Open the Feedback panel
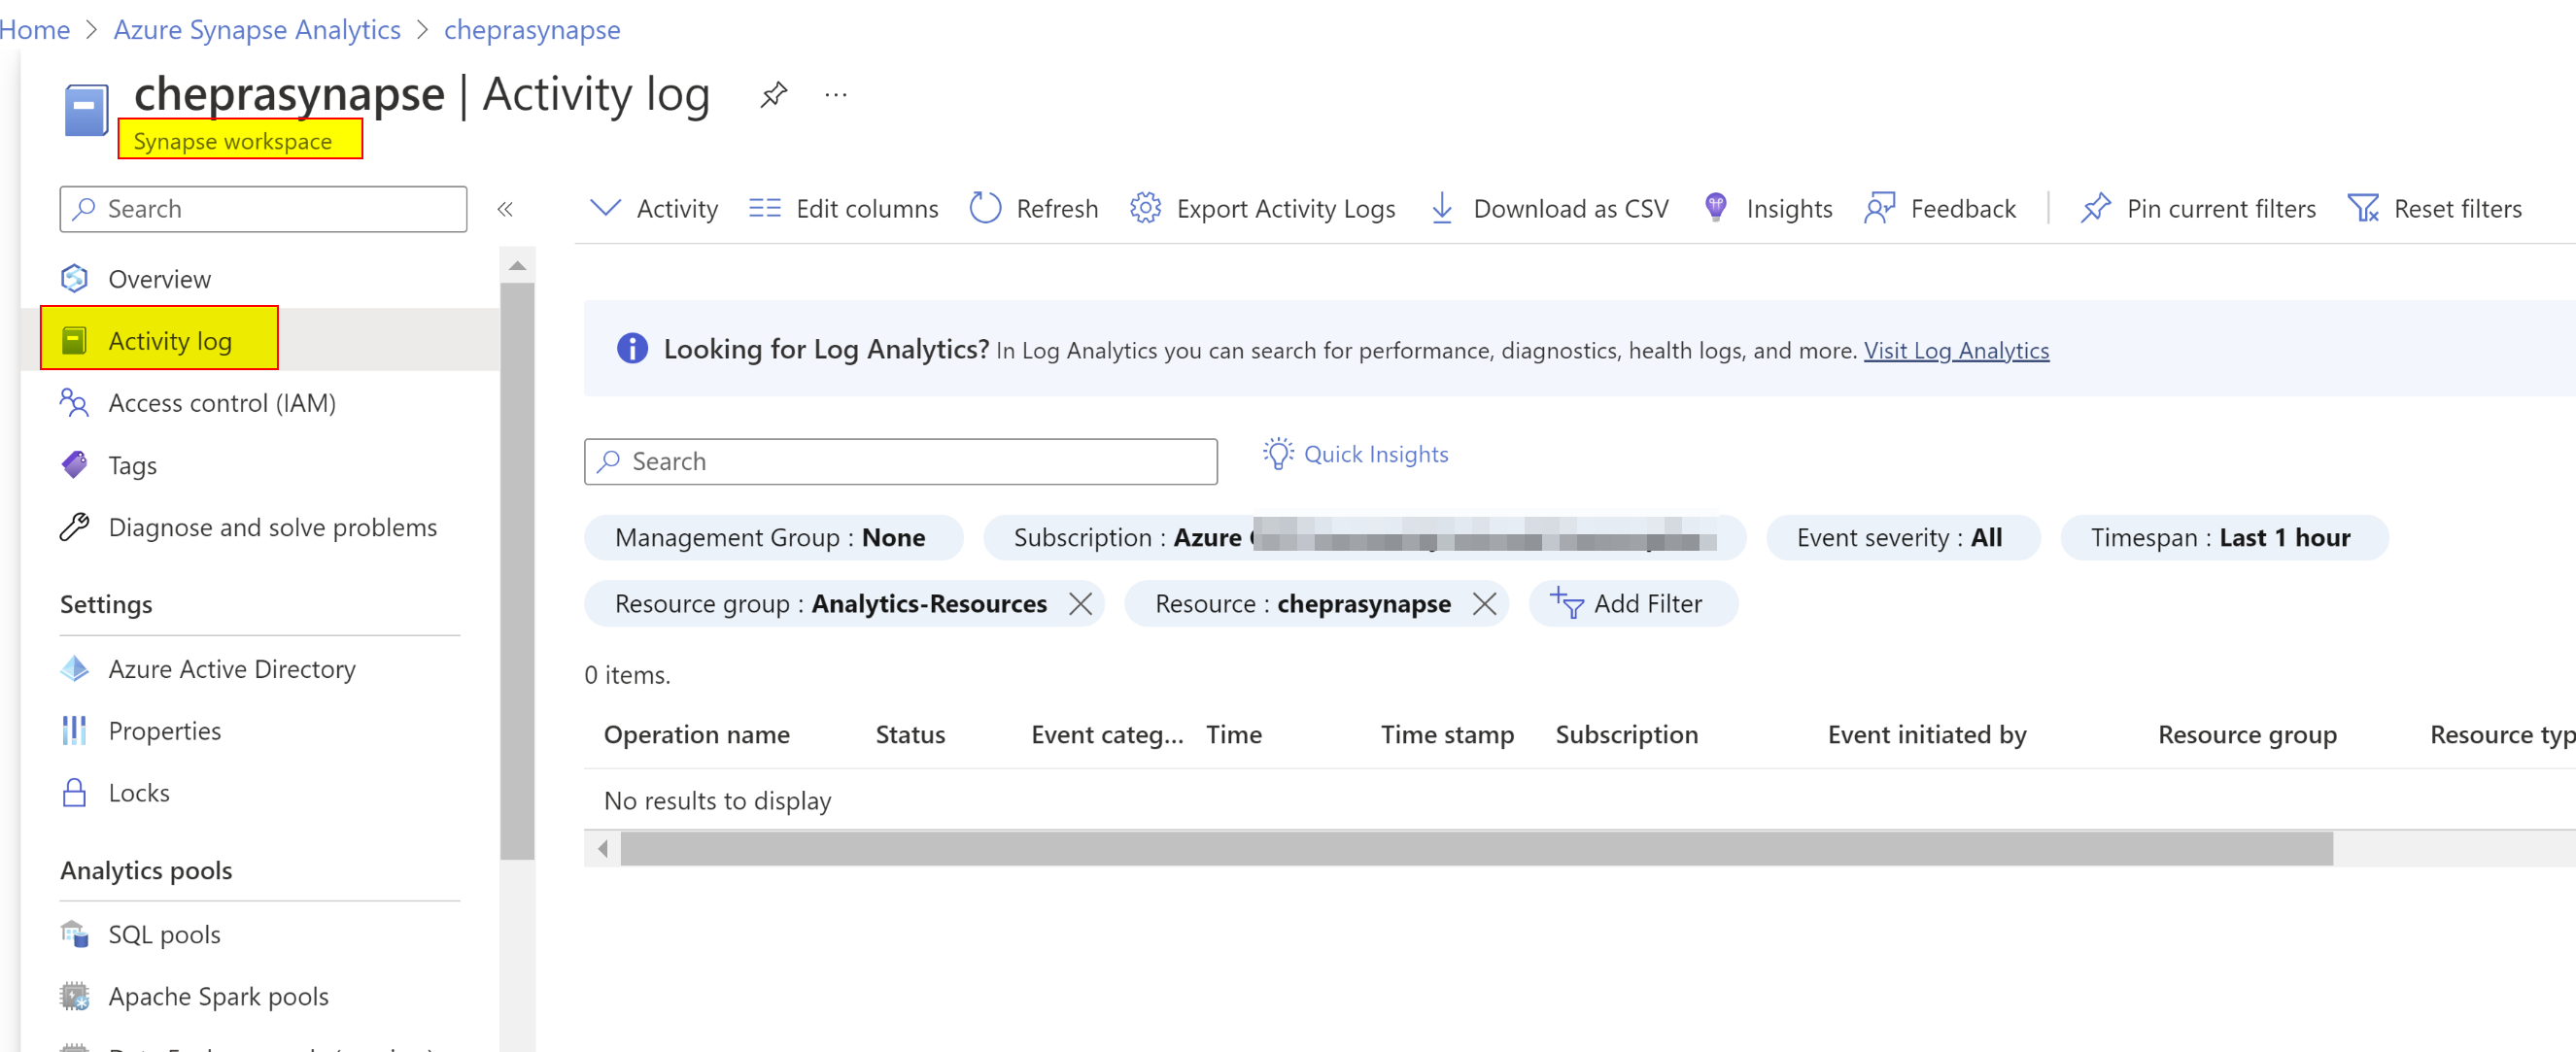 coord(1940,208)
